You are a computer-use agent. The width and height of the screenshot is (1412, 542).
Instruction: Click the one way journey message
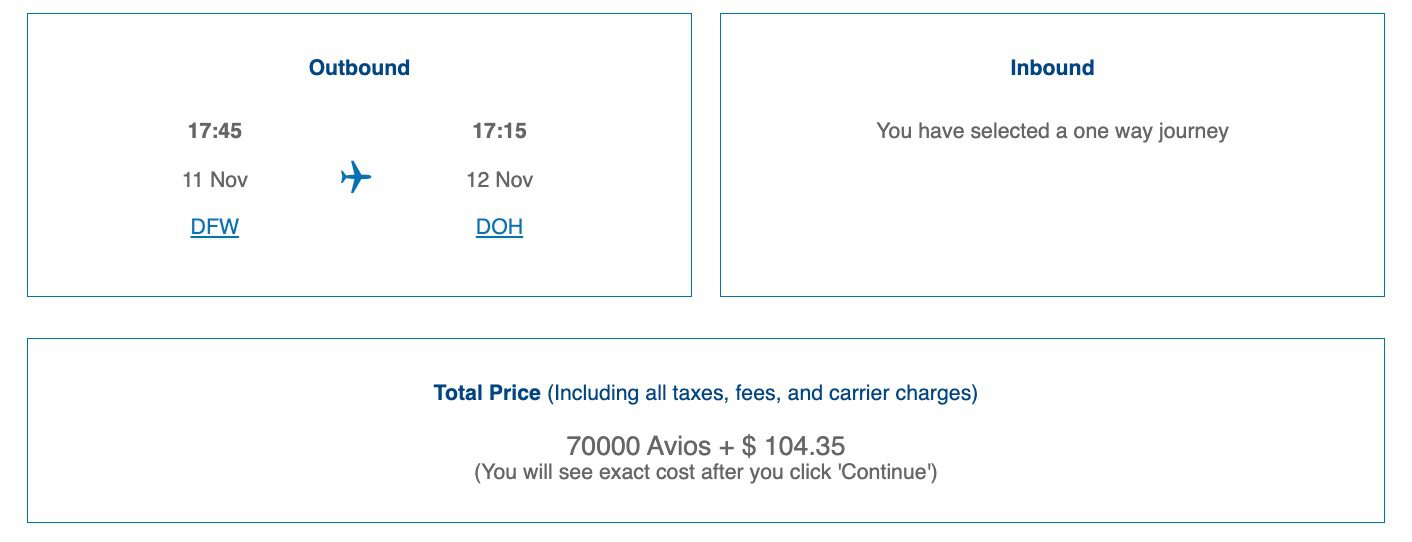1052,131
